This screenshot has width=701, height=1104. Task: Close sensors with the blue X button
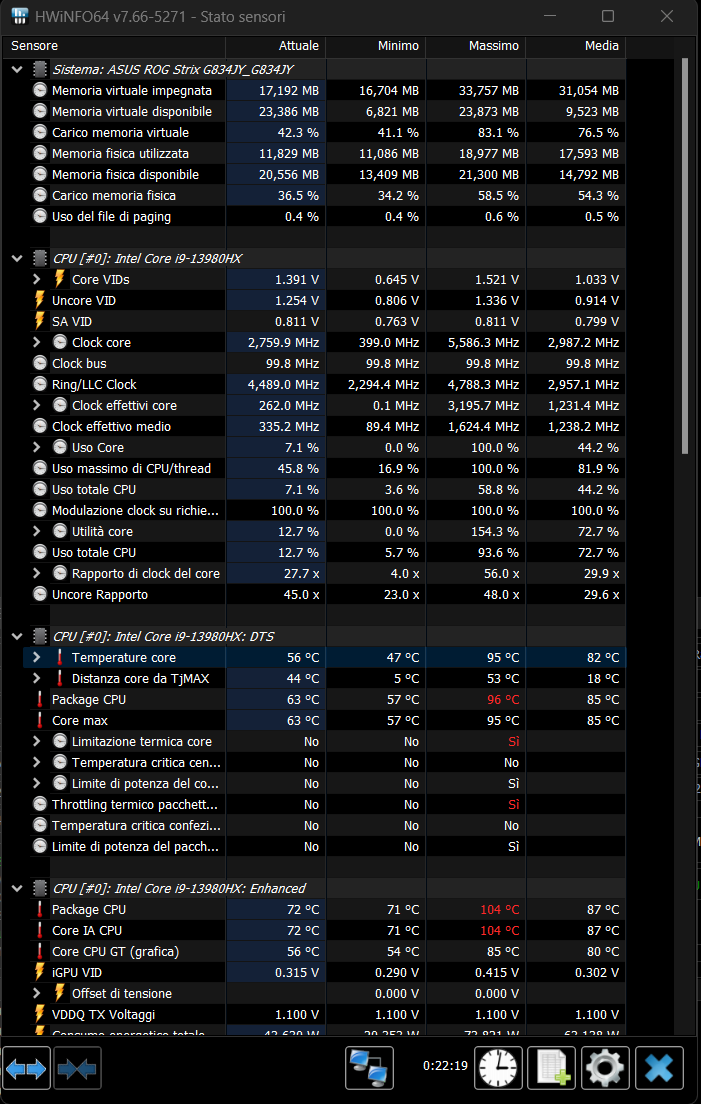659,1067
